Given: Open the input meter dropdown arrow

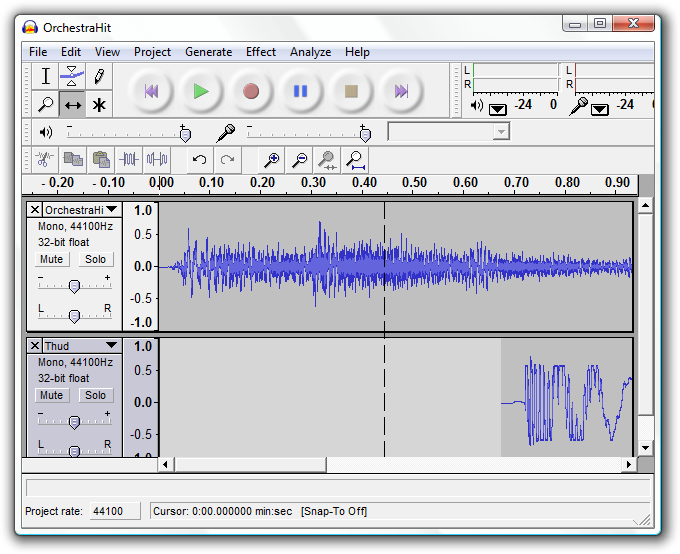Looking at the screenshot, I should click(600, 109).
